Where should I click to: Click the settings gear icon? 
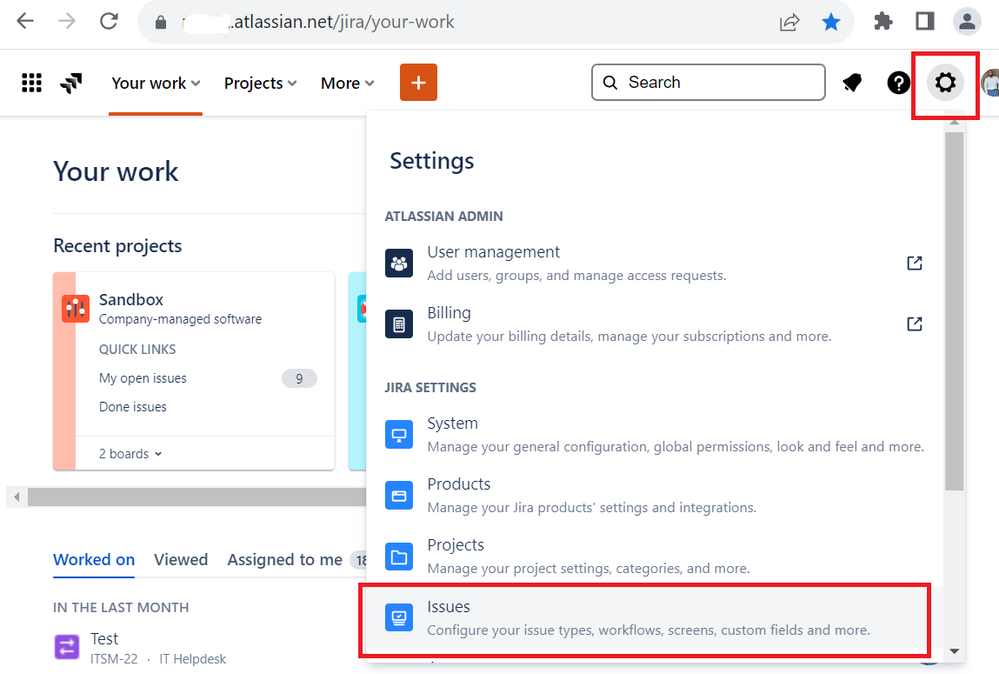945,82
